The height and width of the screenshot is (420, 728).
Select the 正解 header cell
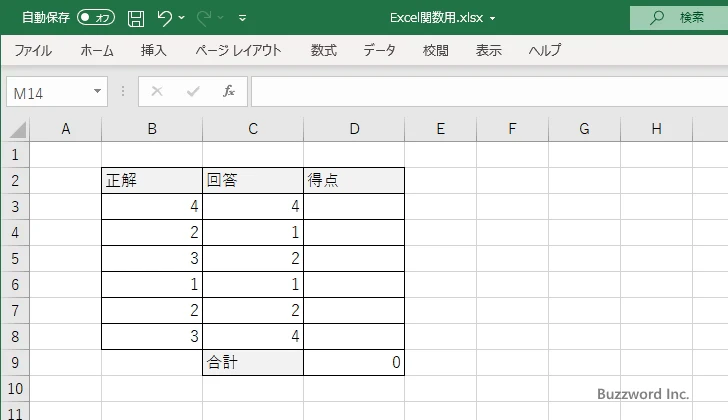pyautogui.click(x=152, y=181)
